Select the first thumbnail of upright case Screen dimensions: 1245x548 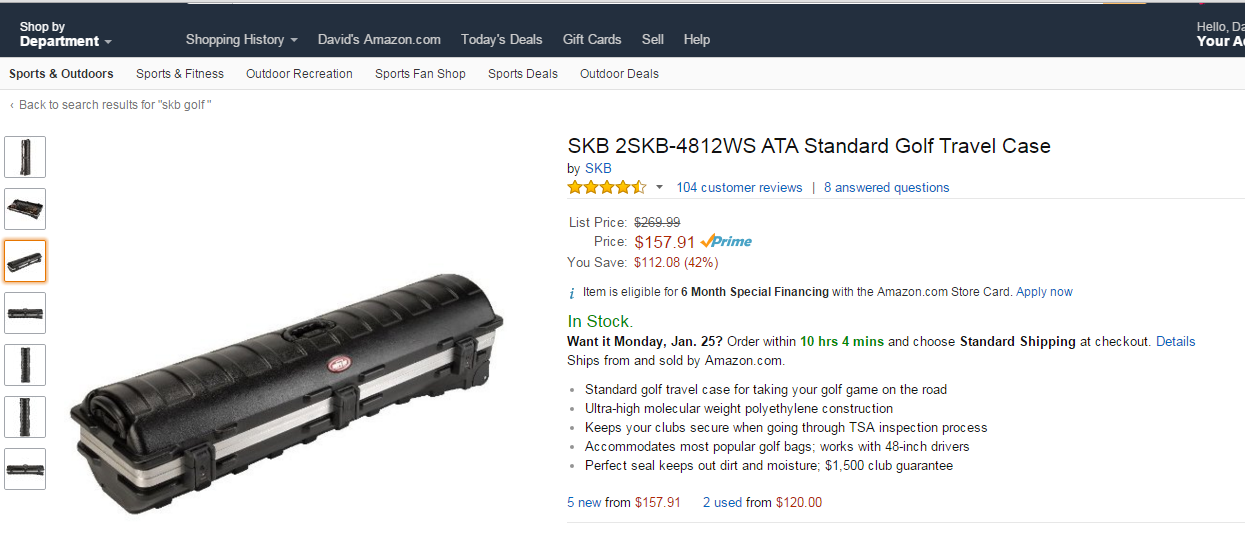pos(25,157)
